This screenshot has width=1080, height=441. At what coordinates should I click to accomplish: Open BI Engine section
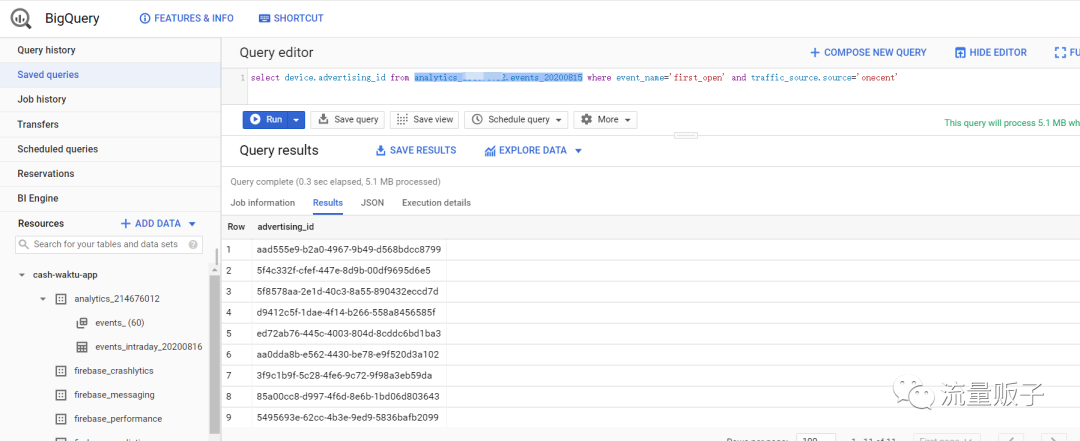coord(38,198)
